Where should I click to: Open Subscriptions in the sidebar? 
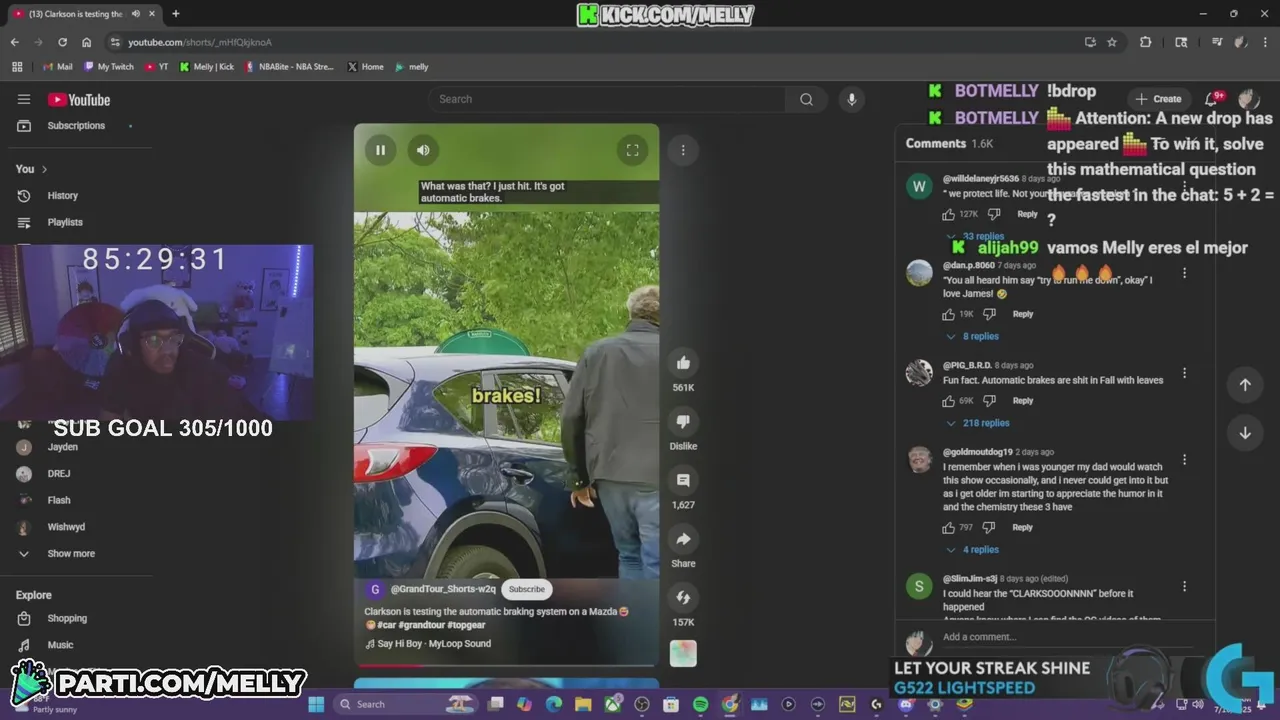pos(76,126)
